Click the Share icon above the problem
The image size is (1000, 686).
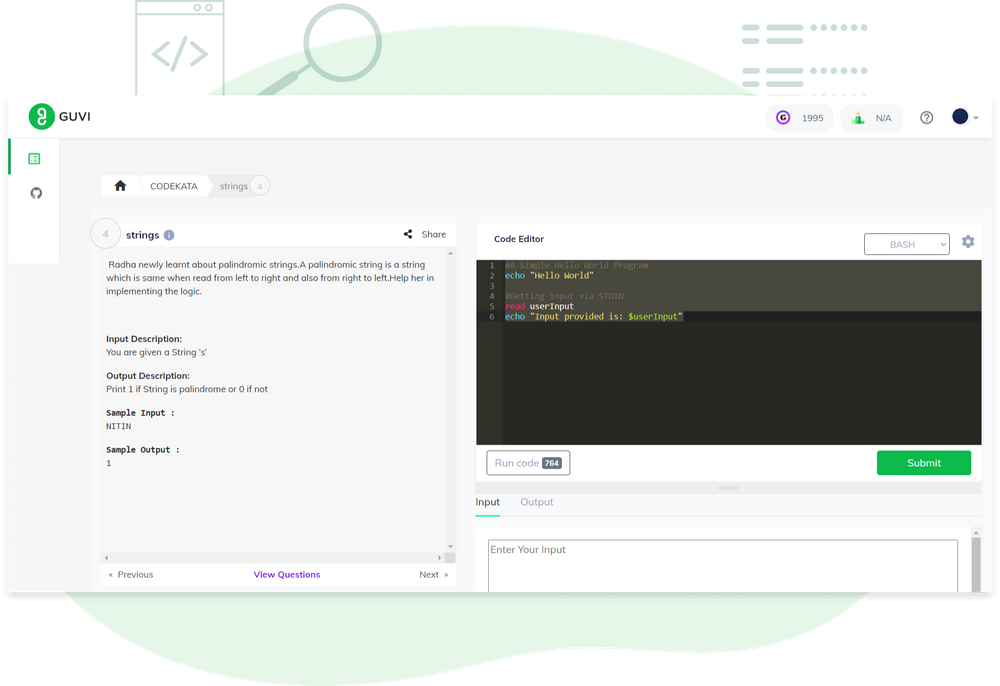[x=408, y=233]
